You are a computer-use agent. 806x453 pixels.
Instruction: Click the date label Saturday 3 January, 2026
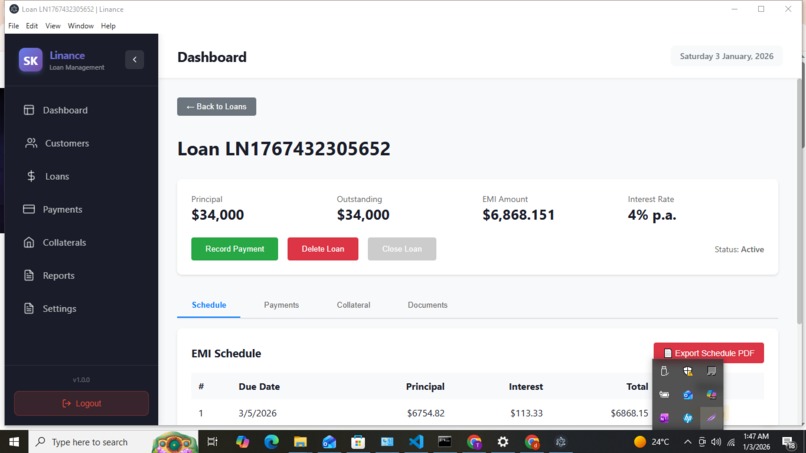coord(726,57)
